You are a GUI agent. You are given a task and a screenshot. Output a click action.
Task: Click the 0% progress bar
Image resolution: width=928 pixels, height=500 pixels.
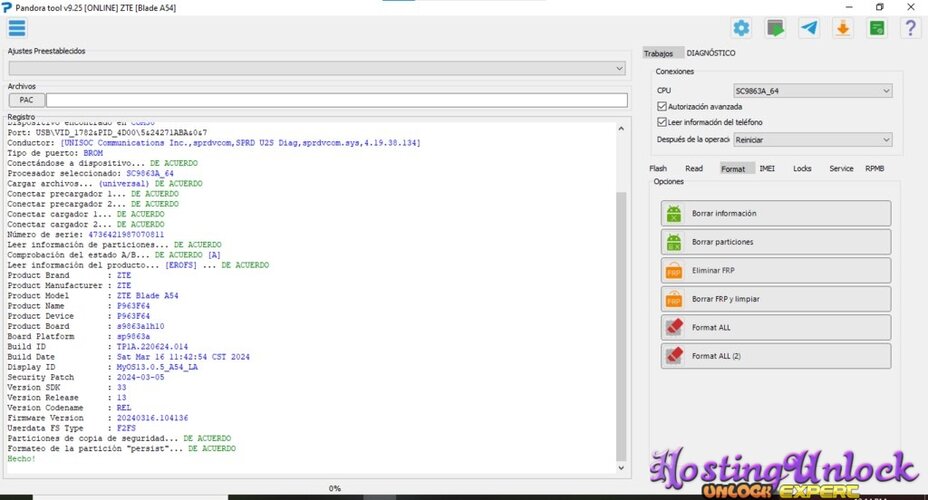tap(335, 489)
